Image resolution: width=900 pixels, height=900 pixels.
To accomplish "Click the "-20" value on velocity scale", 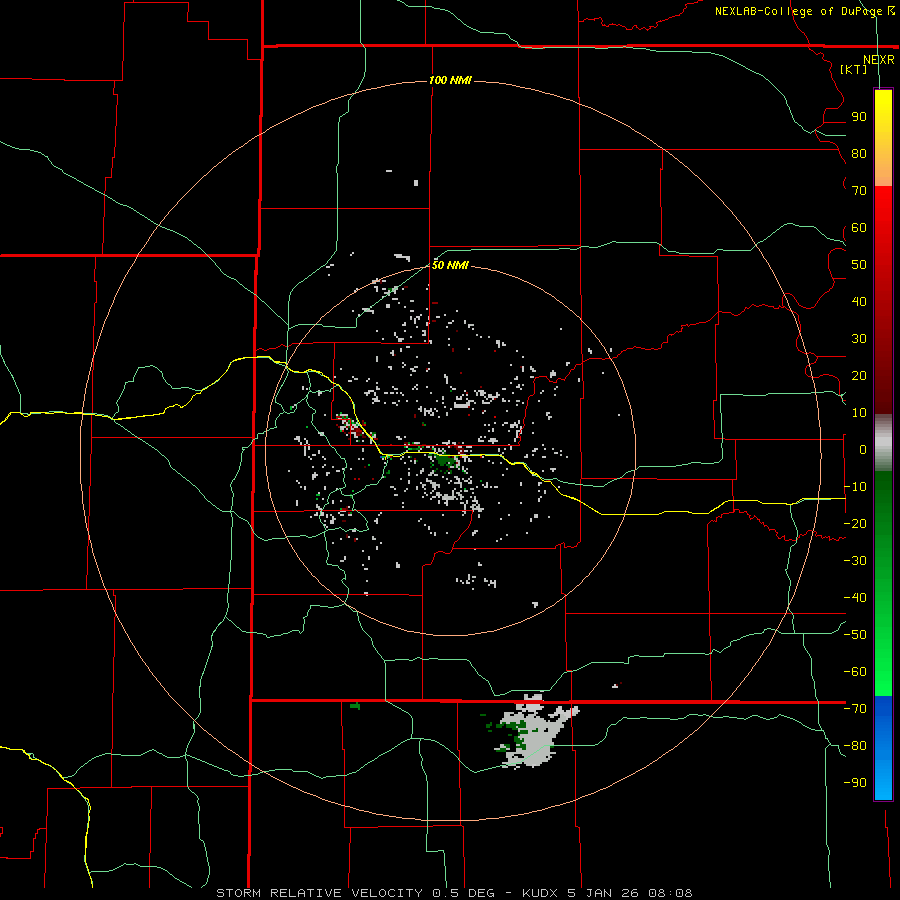I will pyautogui.click(x=855, y=524).
